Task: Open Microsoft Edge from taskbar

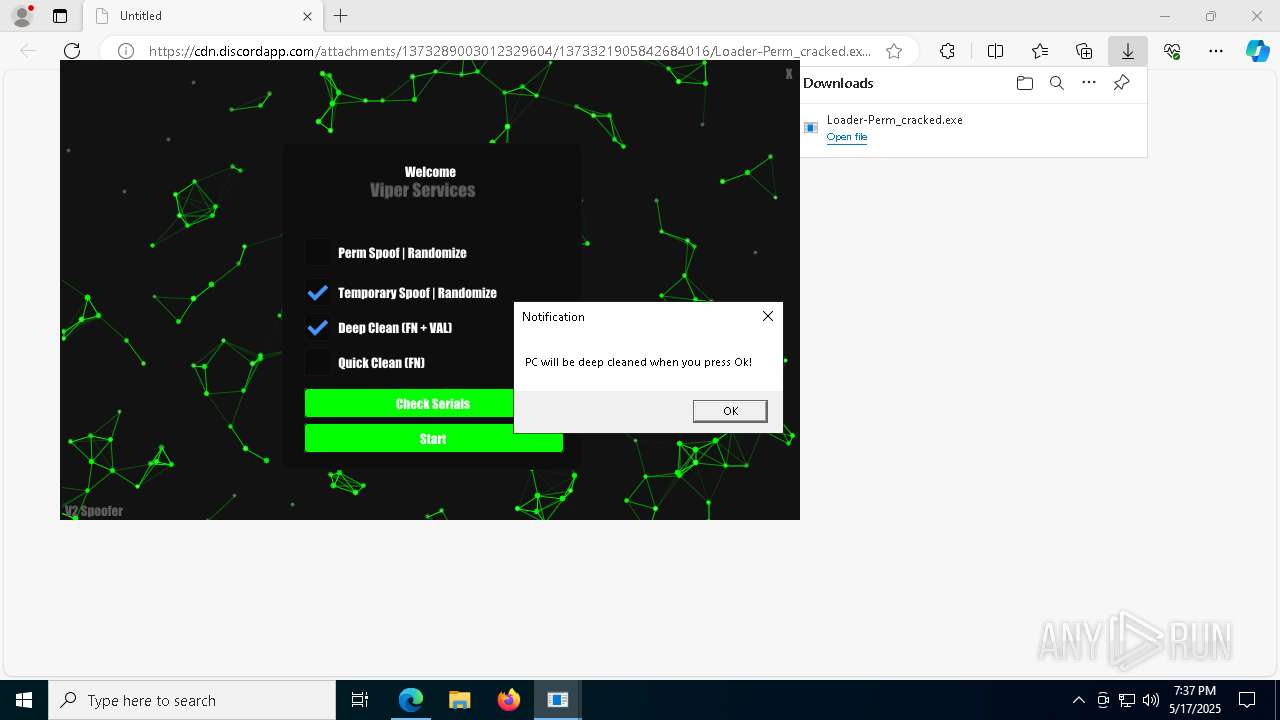Action: click(x=411, y=700)
